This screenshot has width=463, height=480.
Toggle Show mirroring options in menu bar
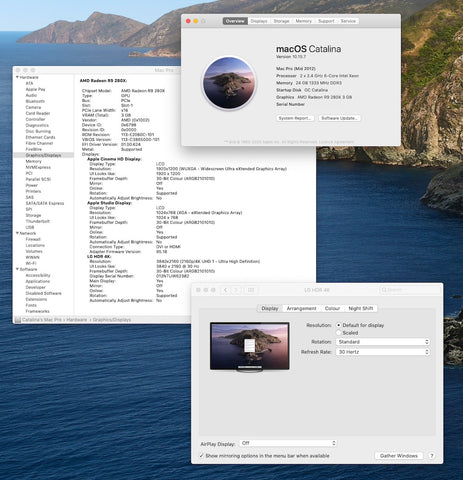coord(201,455)
